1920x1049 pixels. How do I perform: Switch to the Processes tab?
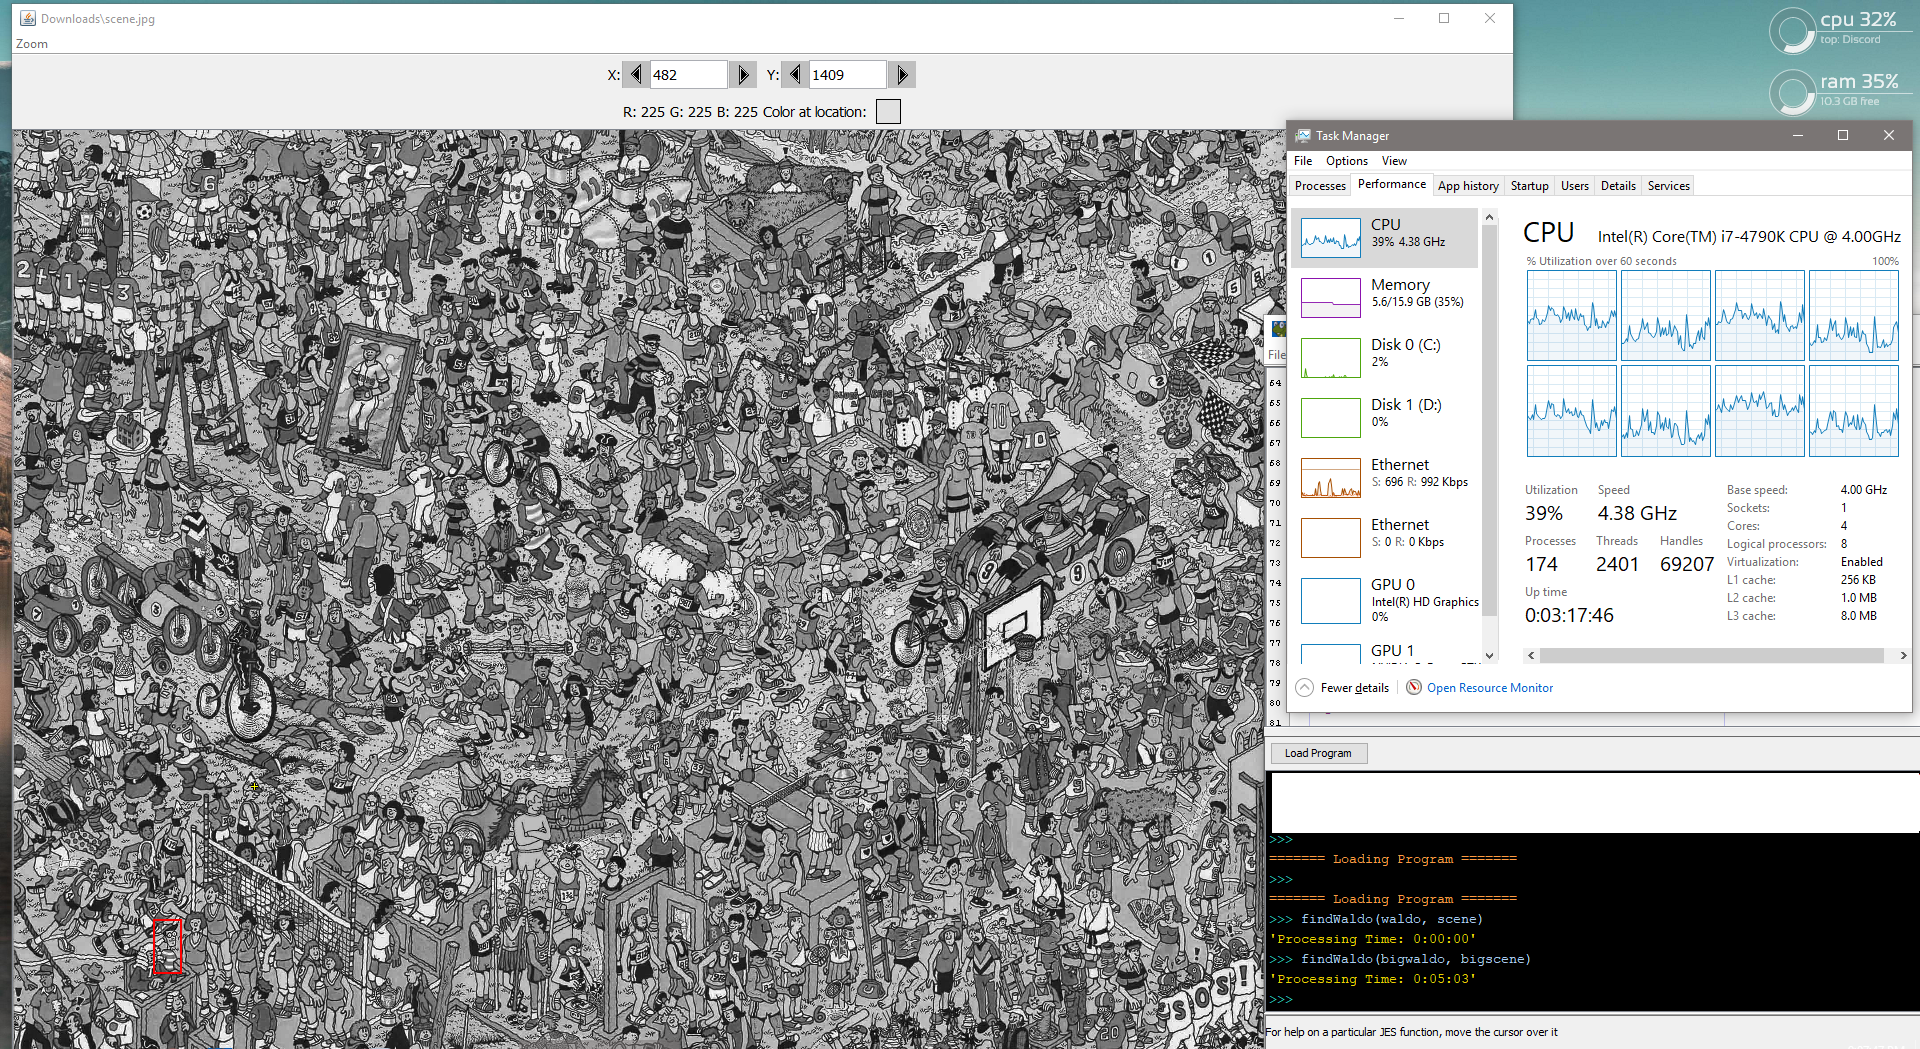(1320, 186)
